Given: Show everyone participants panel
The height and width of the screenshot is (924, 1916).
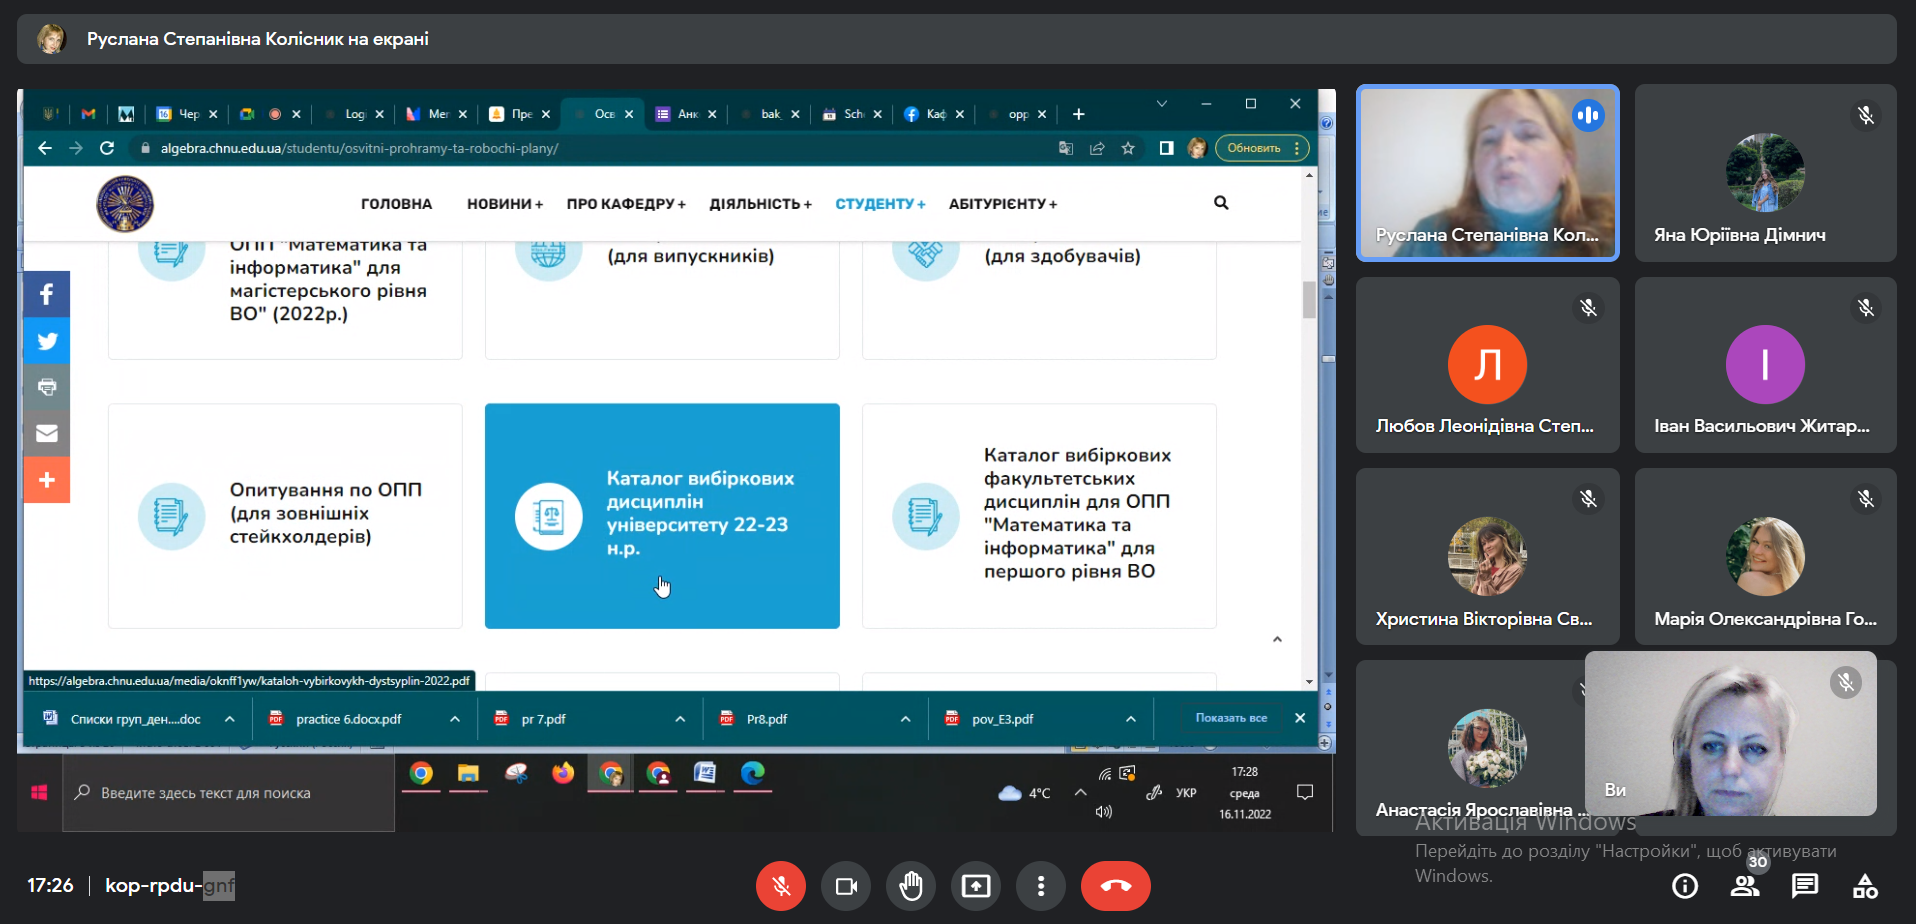Looking at the screenshot, I should [x=1745, y=886].
